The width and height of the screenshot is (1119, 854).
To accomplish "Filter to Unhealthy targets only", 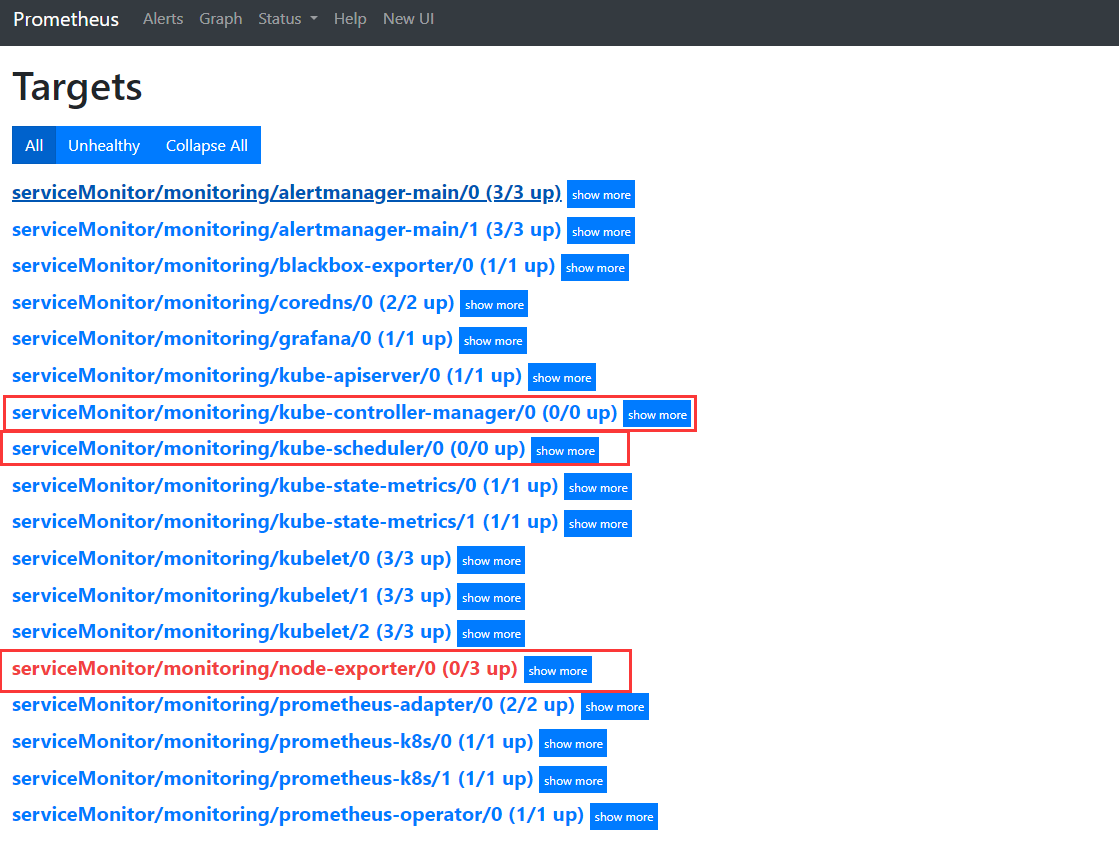I will coord(104,146).
